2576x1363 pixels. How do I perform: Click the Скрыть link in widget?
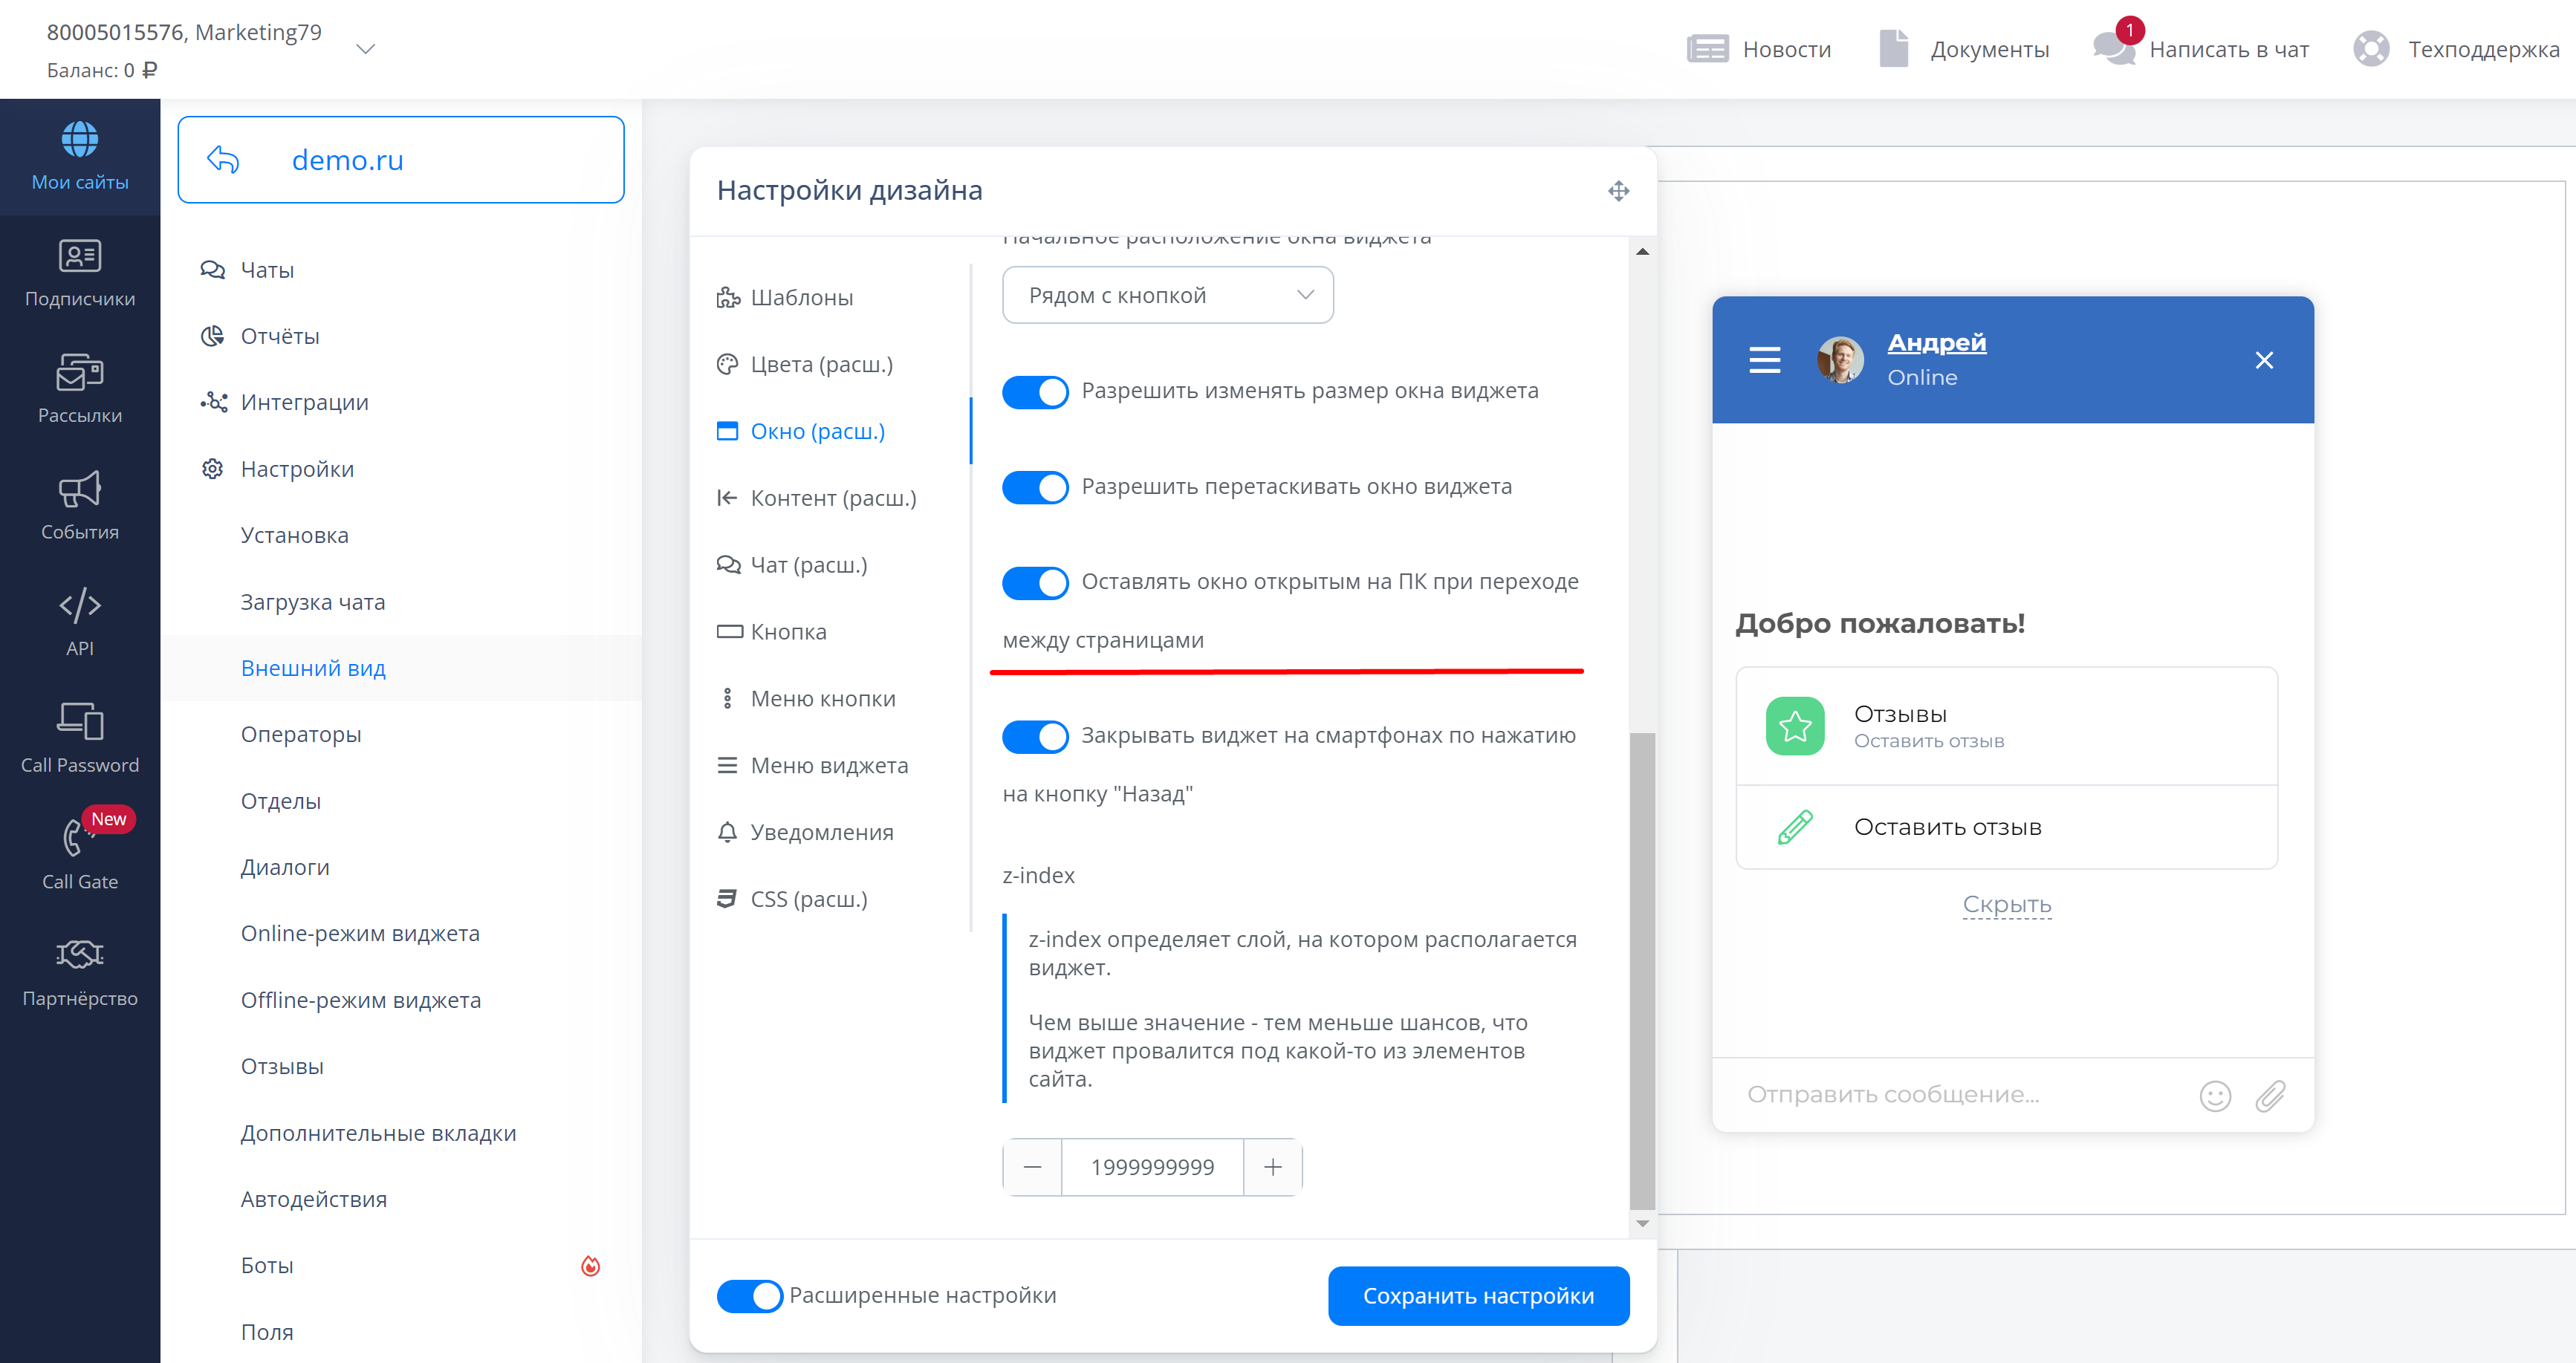click(2006, 904)
